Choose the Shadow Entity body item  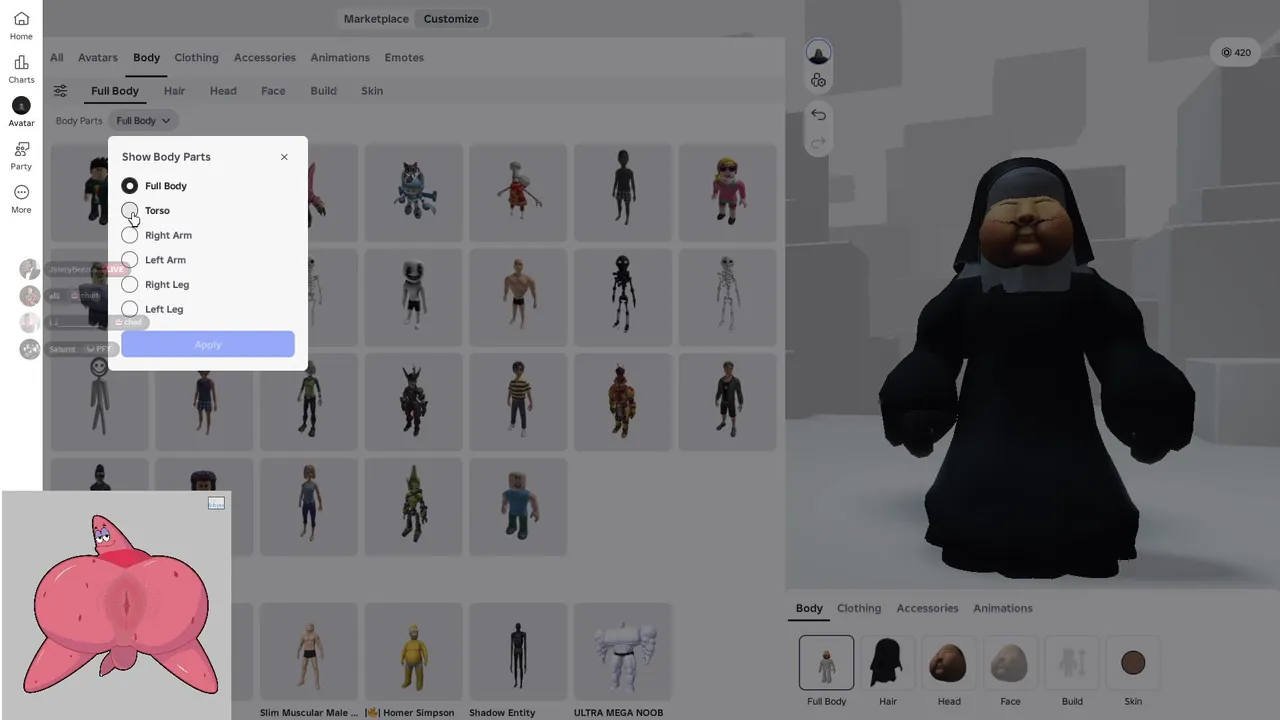(517, 654)
